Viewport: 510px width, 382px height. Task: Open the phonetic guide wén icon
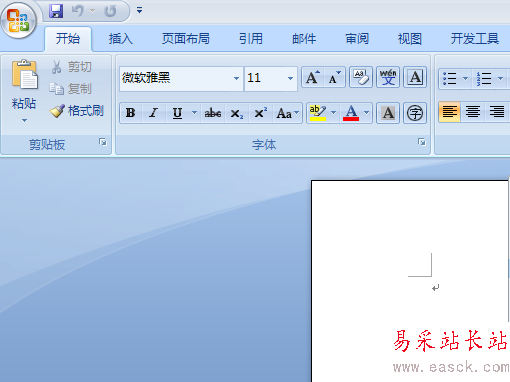[x=388, y=77]
